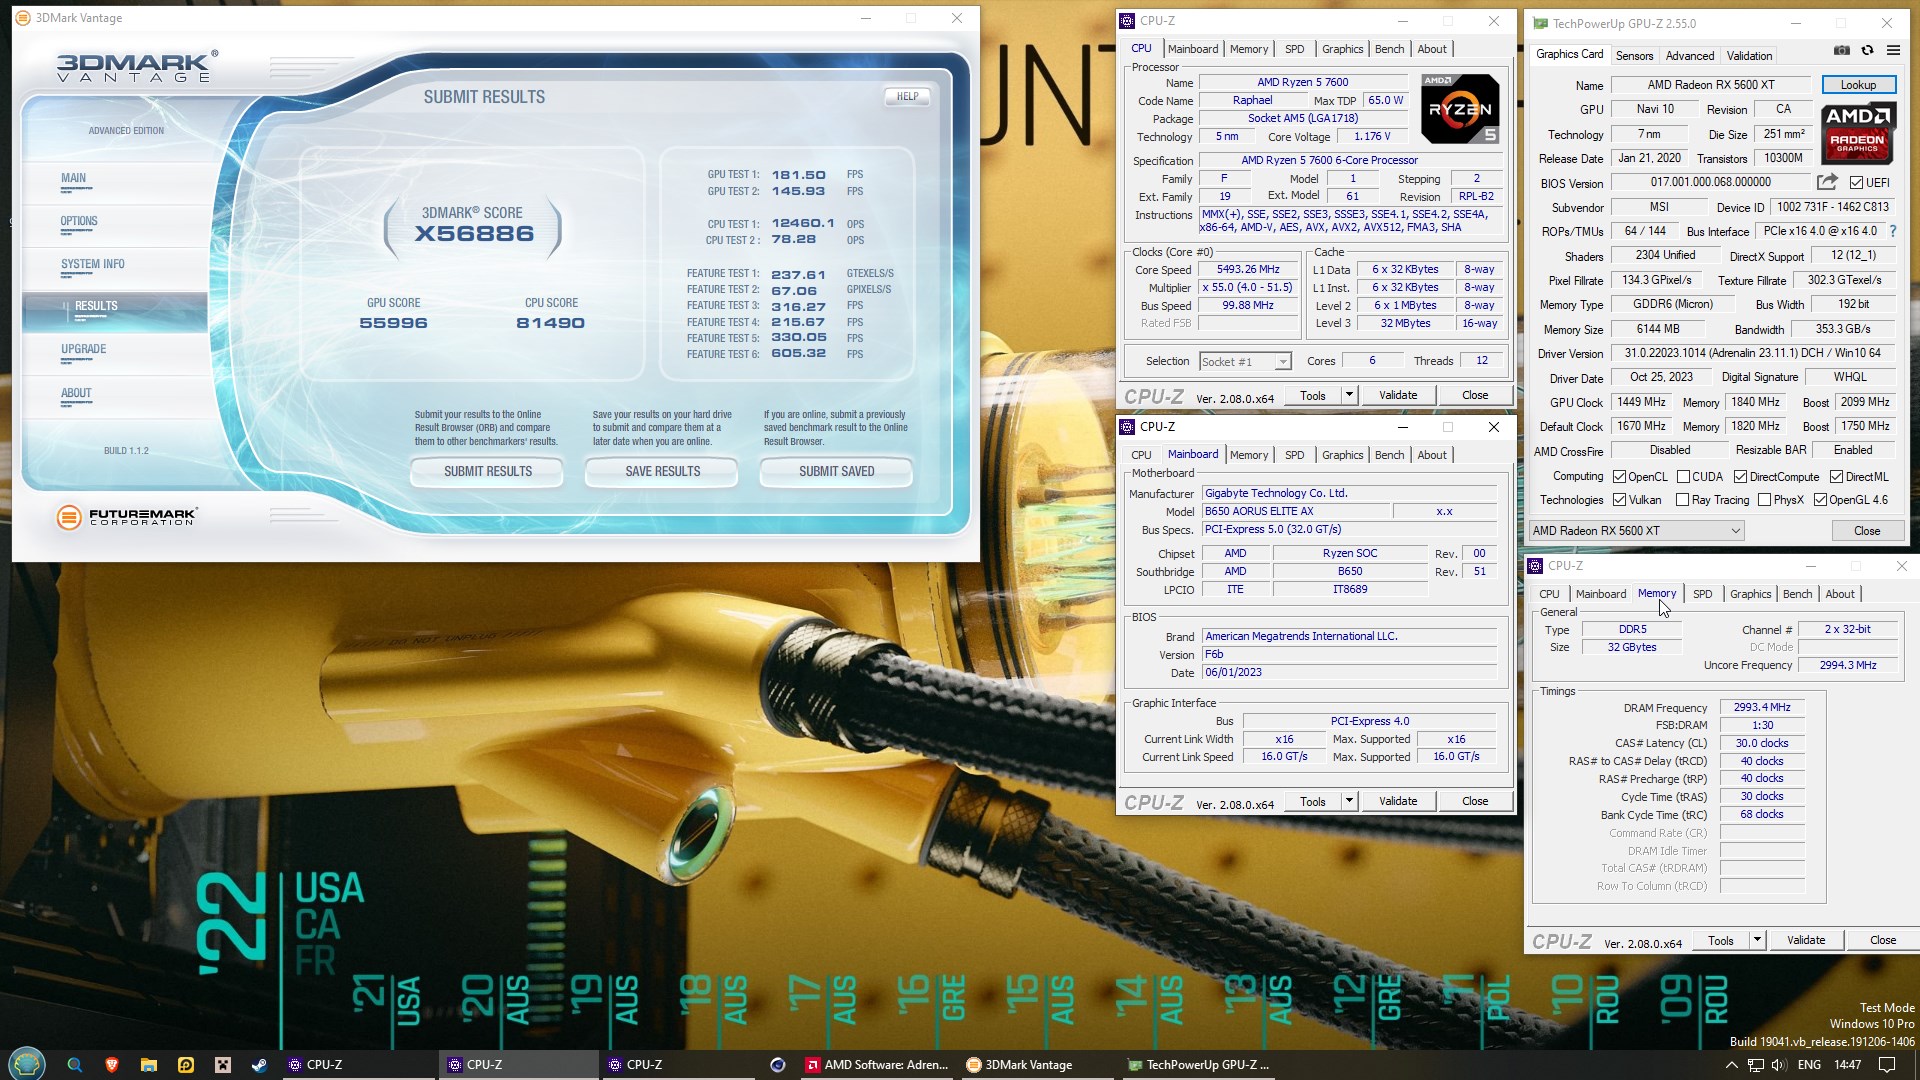
Task: Click the Ryzen 5 logo in CPU-Z
Action: (1459, 109)
